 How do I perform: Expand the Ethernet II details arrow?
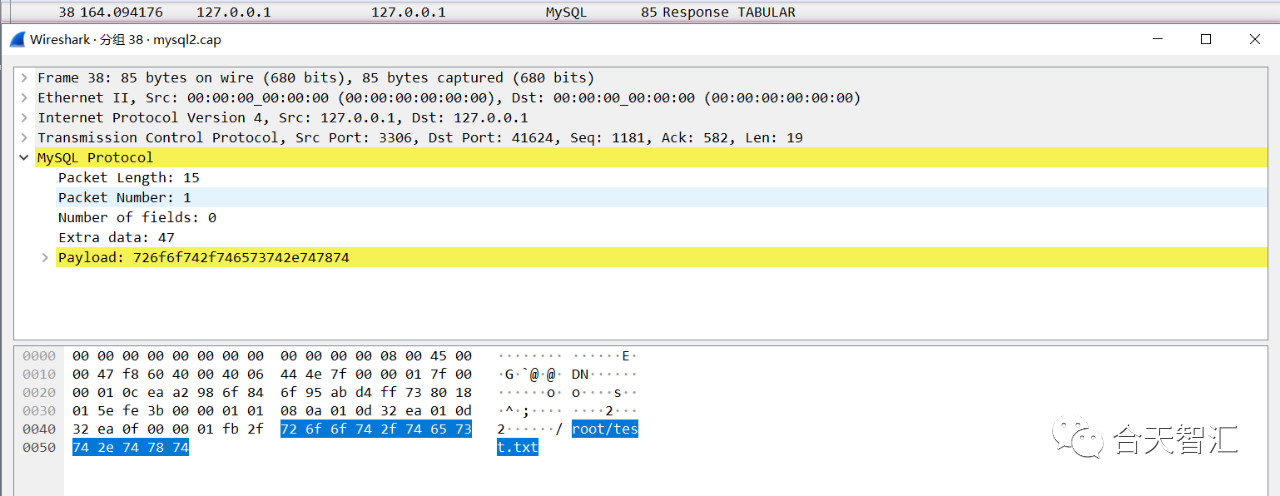[24, 98]
